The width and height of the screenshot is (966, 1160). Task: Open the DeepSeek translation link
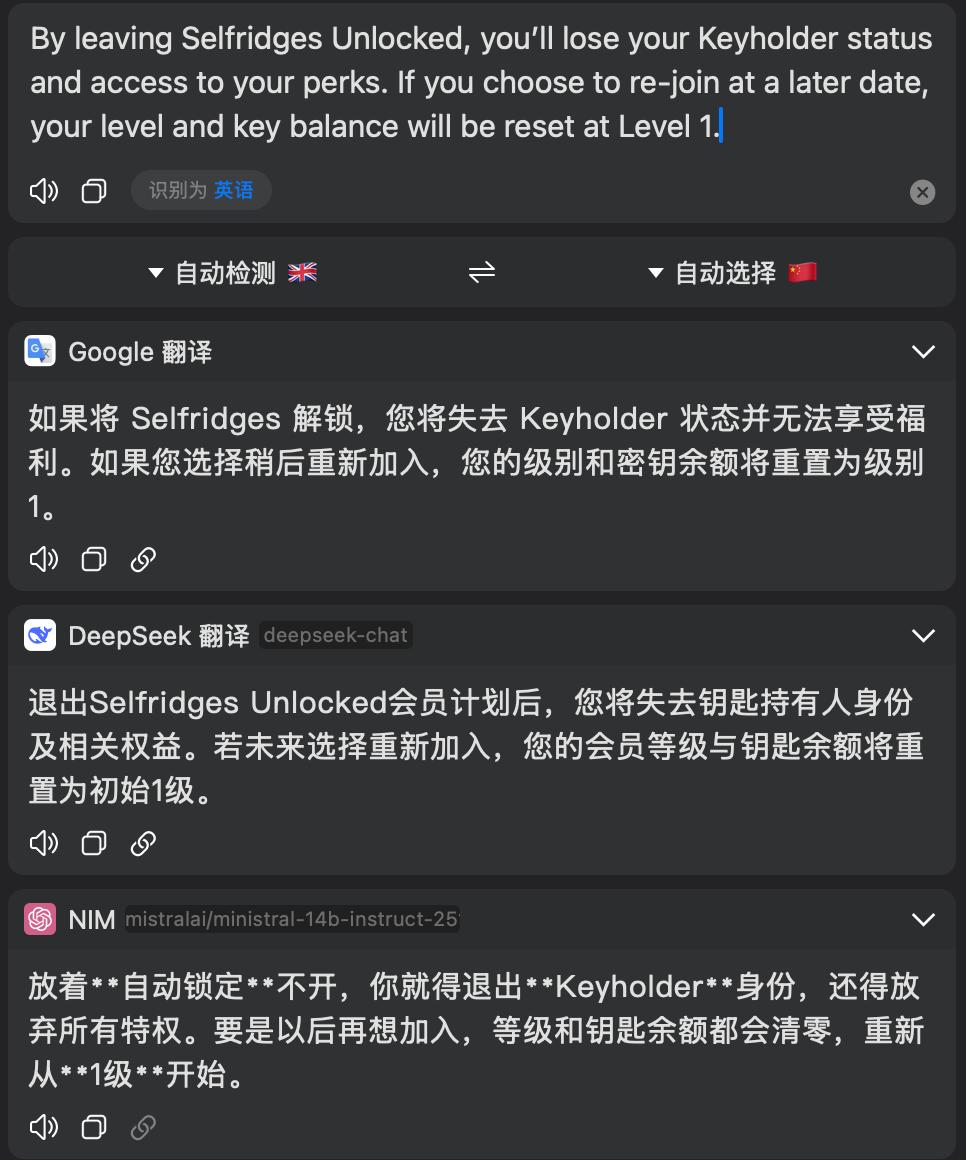point(143,843)
